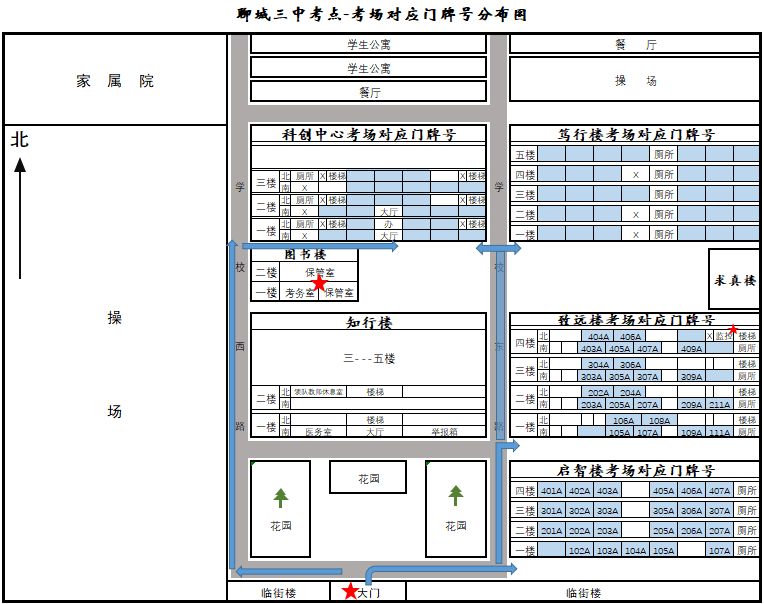Click room 104A on 启智楼 first floor
Screen dimensions: 764x604
tap(634, 550)
